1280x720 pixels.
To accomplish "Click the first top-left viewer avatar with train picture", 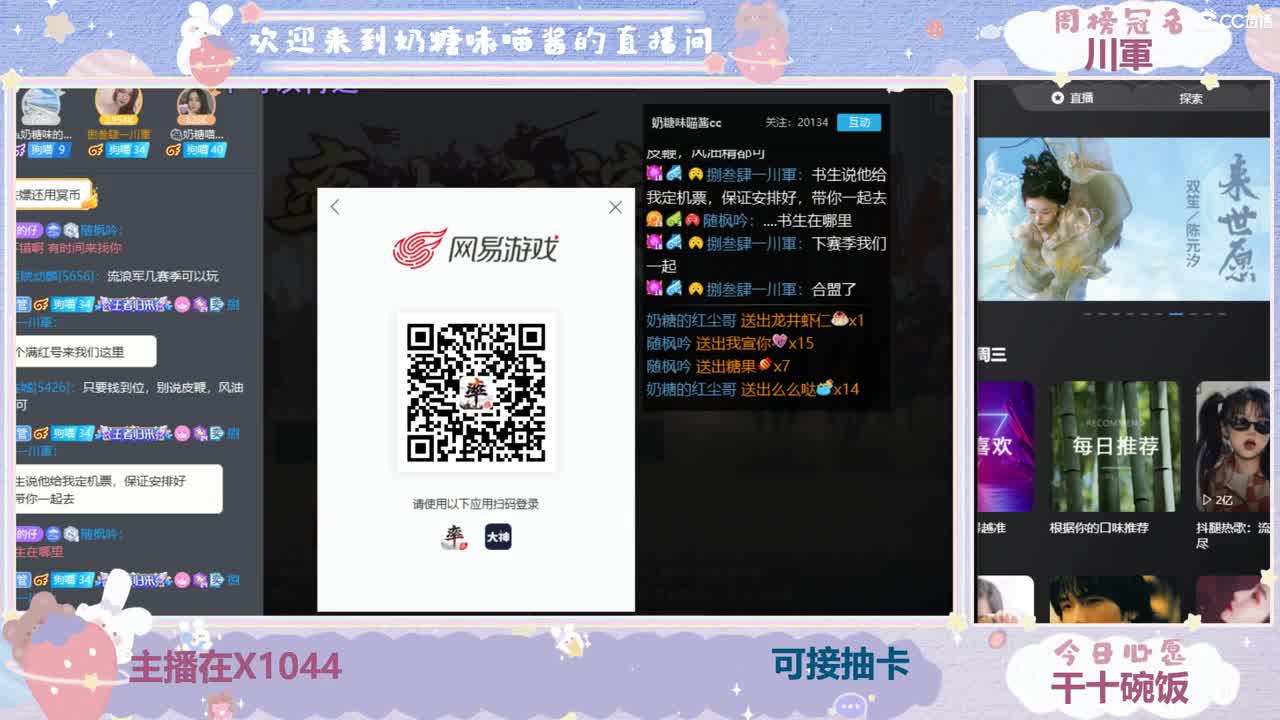I will (x=40, y=105).
